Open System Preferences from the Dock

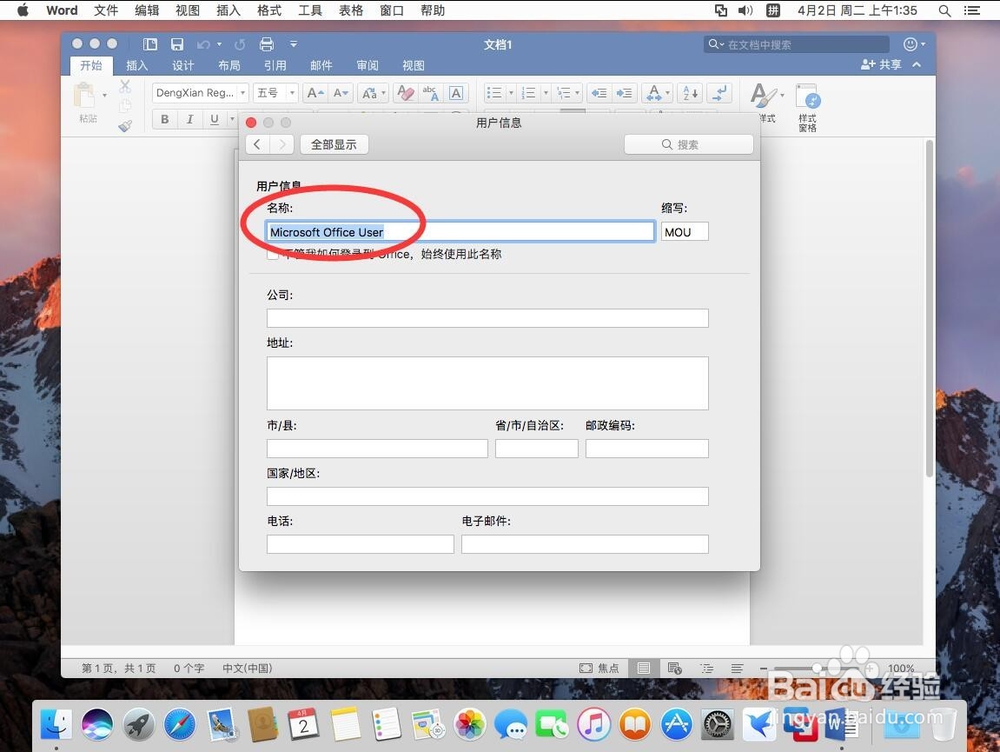pos(717,724)
